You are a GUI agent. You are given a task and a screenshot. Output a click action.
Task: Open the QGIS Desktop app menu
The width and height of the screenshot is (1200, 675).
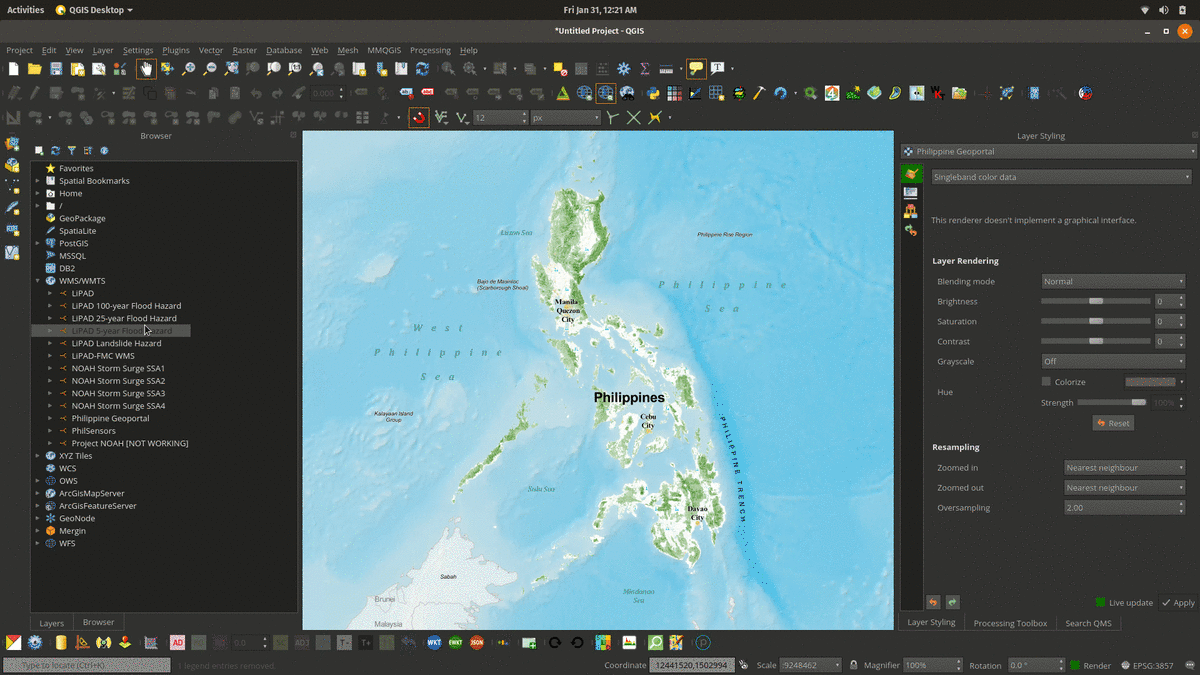(x=96, y=10)
